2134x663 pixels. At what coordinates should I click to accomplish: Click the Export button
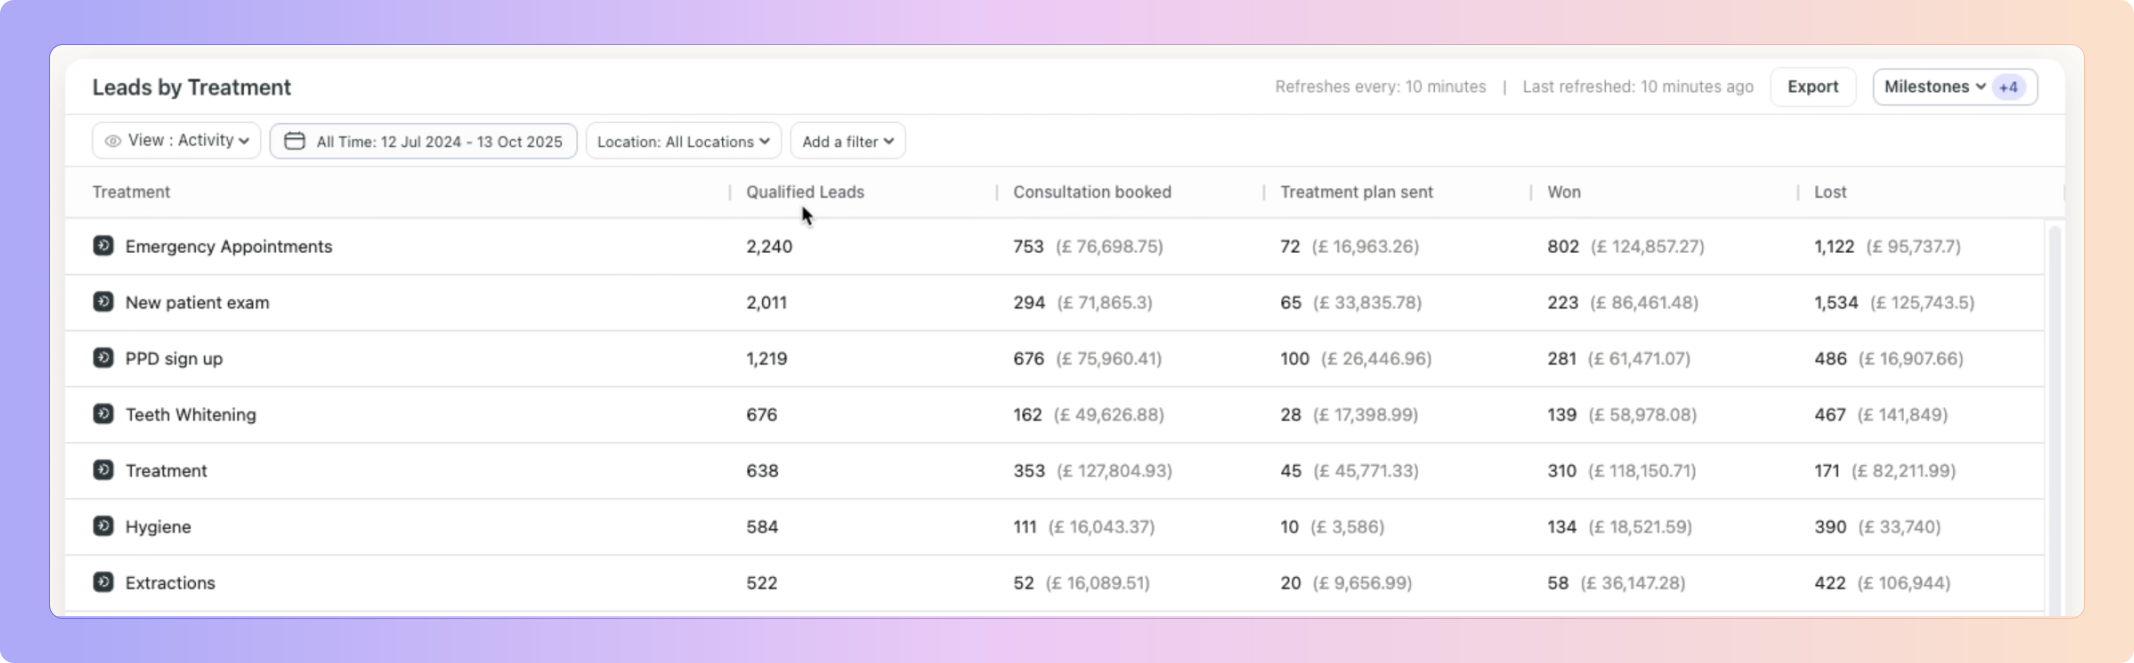1812,87
